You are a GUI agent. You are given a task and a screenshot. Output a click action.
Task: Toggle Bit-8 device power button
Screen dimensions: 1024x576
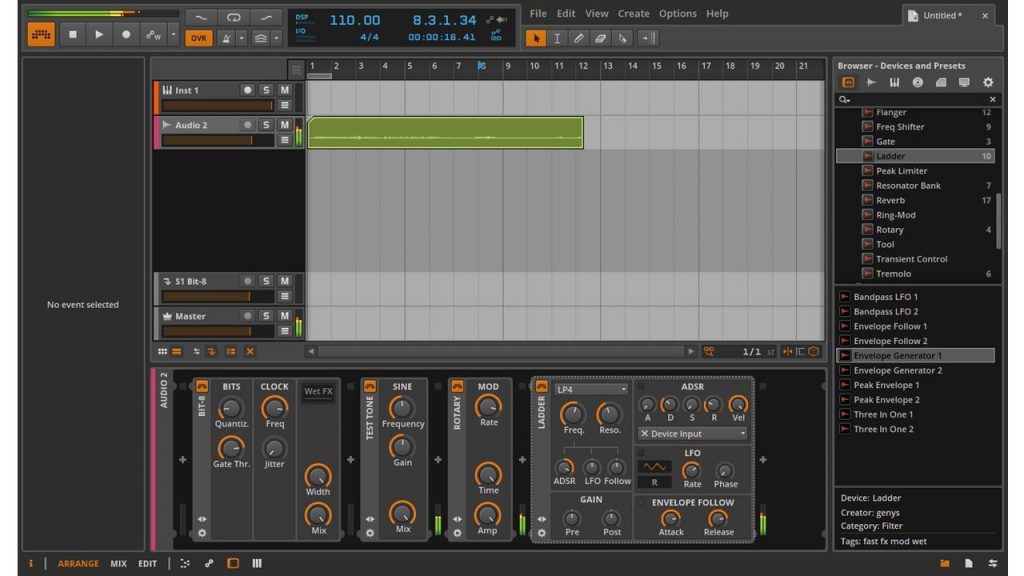pos(202,386)
